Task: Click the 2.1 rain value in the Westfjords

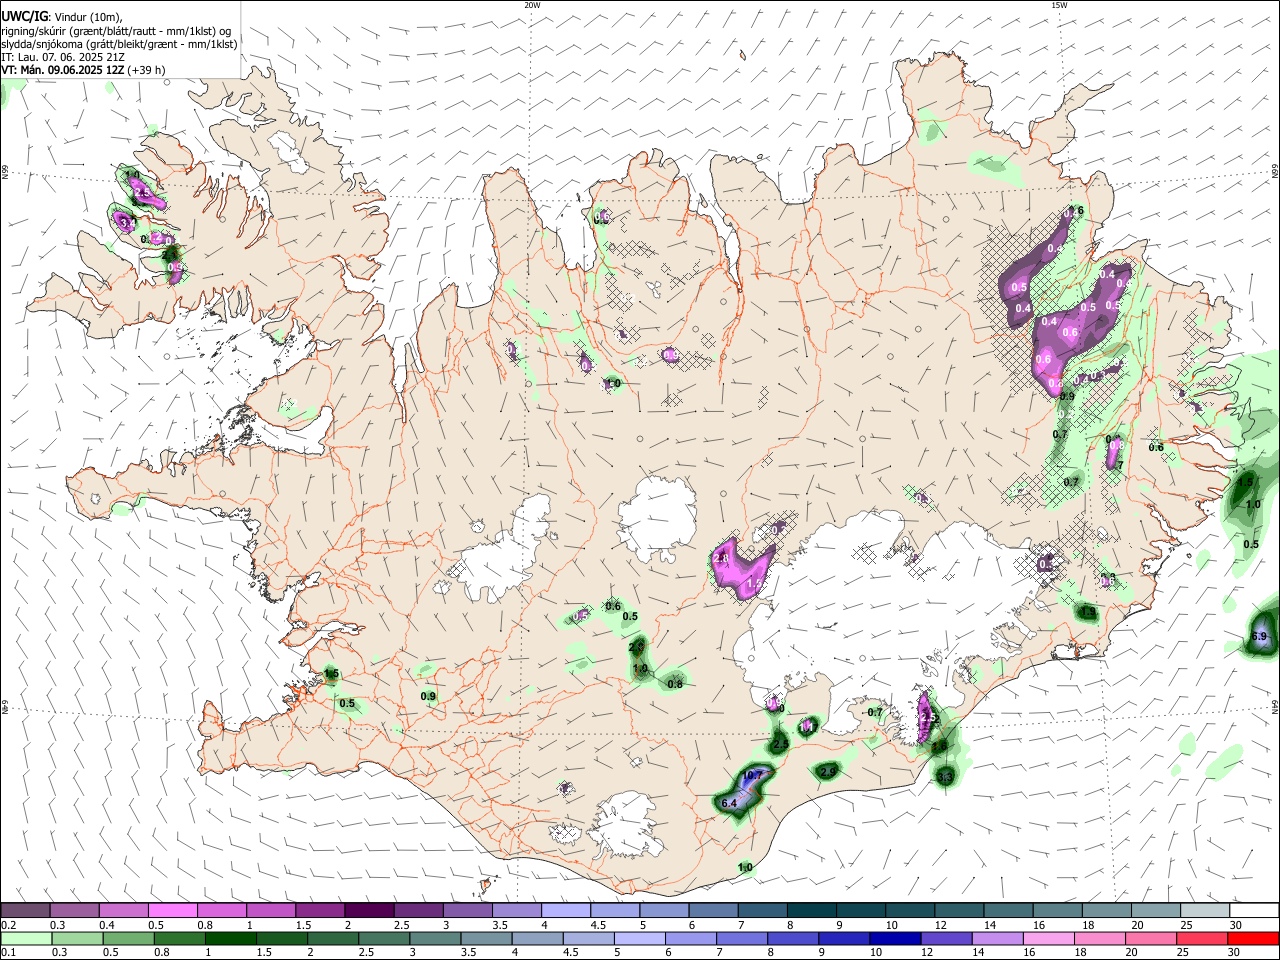Action: click(x=168, y=255)
